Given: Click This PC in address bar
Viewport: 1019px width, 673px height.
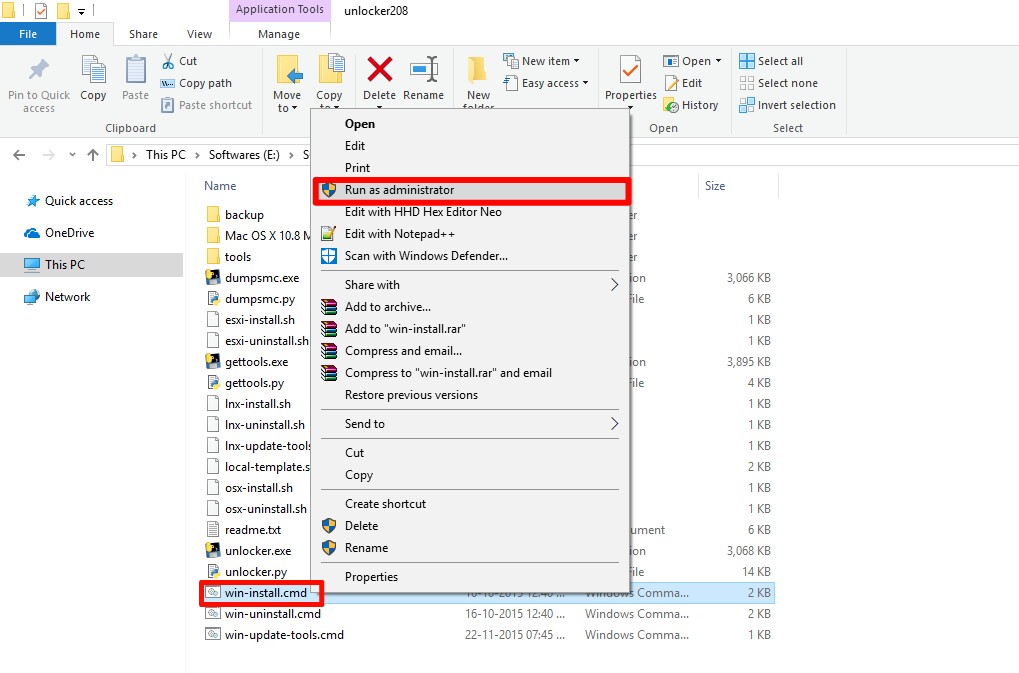Looking at the screenshot, I should 165,155.
